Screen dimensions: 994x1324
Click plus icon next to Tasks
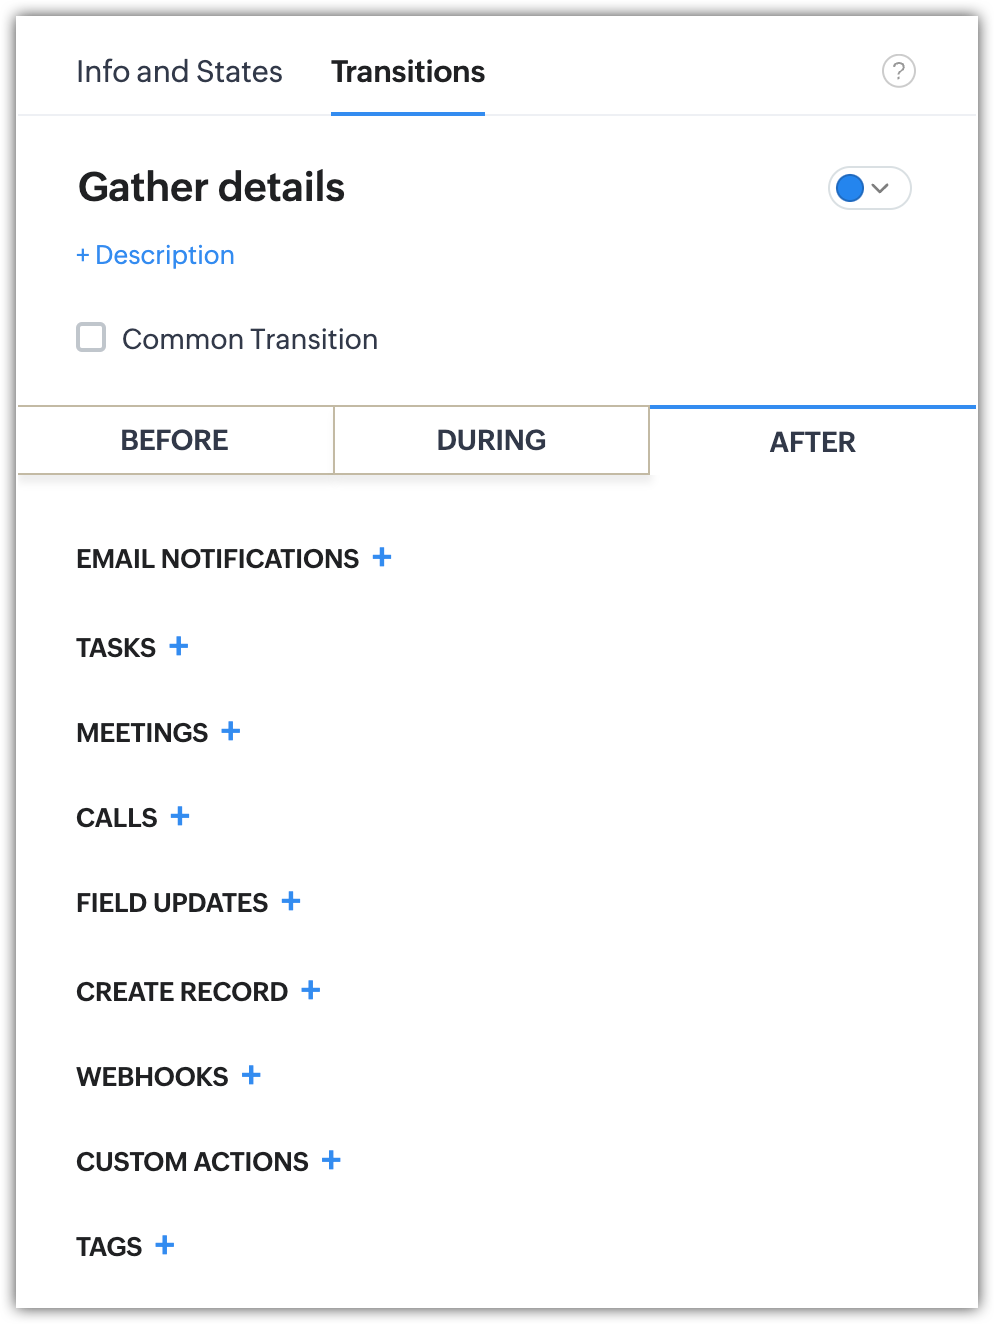click(179, 646)
